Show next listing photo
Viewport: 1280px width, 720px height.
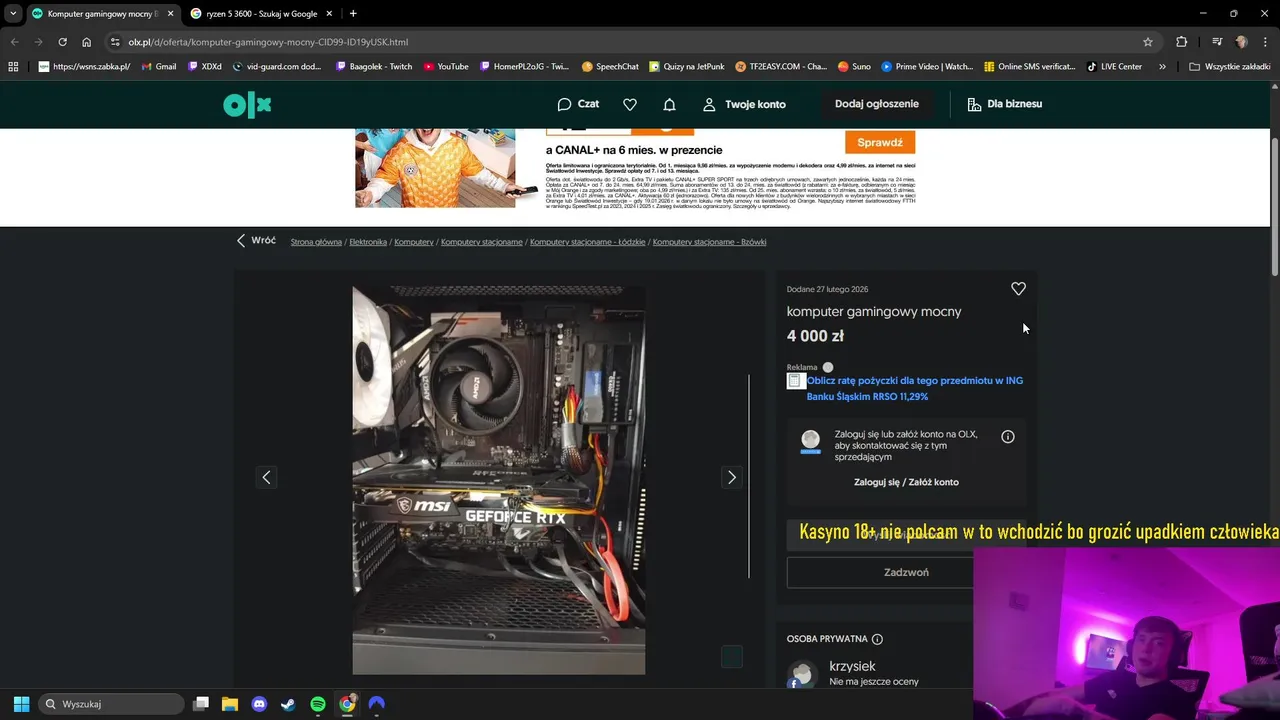(x=732, y=477)
